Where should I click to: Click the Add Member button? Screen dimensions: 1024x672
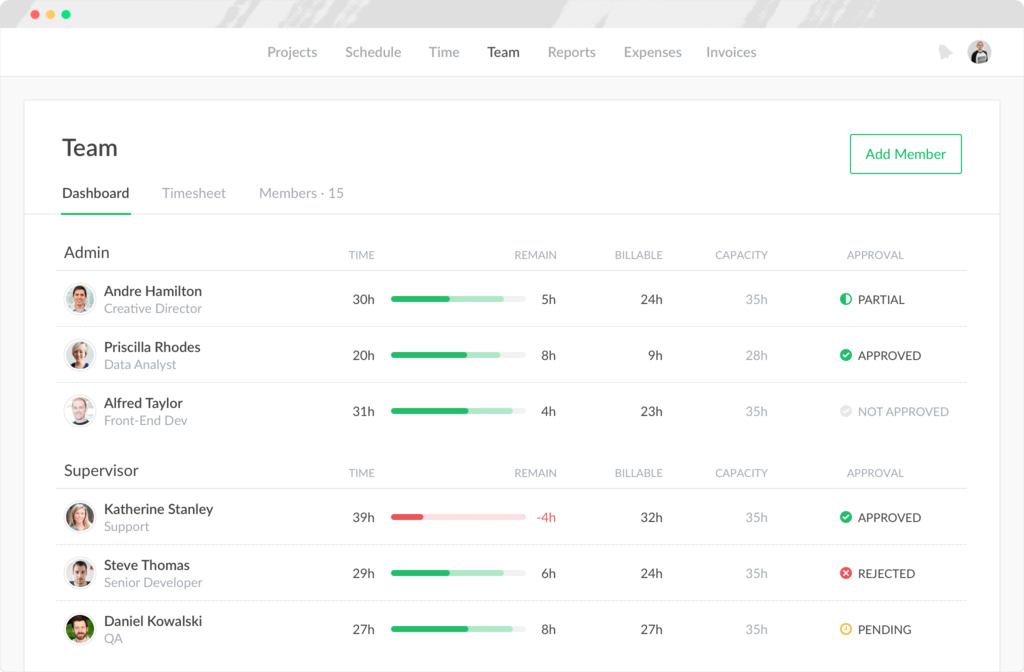click(x=905, y=153)
